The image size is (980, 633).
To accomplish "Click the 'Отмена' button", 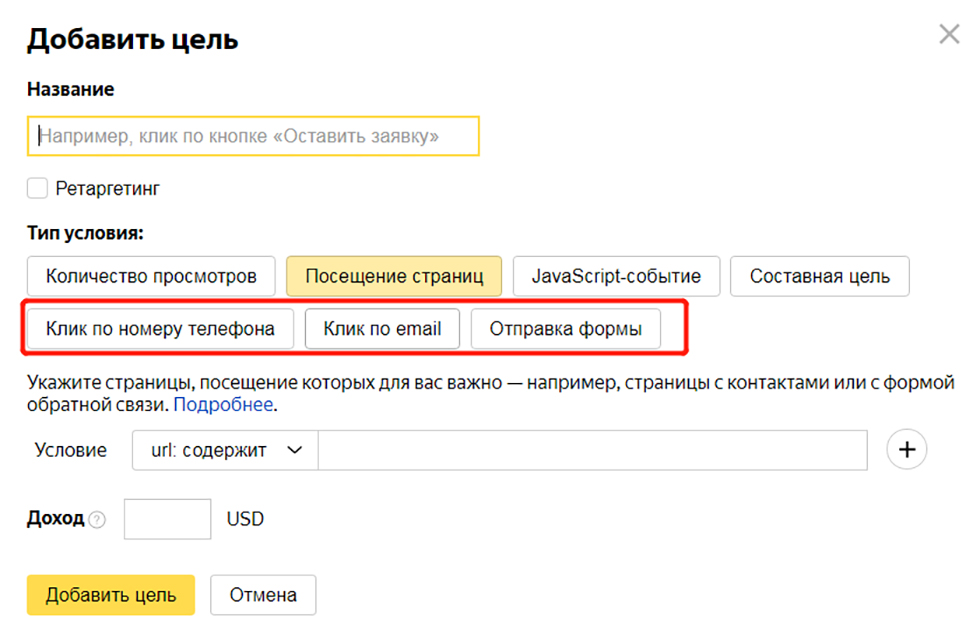I will click(x=263, y=595).
